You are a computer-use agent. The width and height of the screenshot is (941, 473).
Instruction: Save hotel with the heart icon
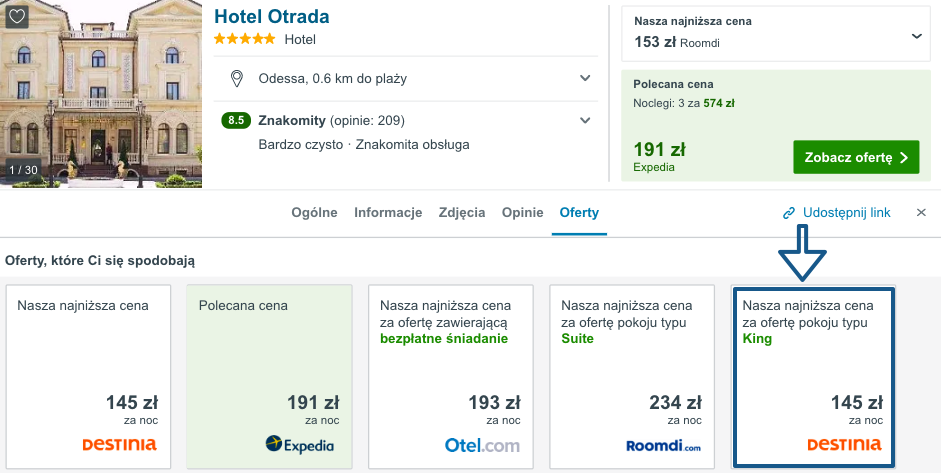coord(17,17)
